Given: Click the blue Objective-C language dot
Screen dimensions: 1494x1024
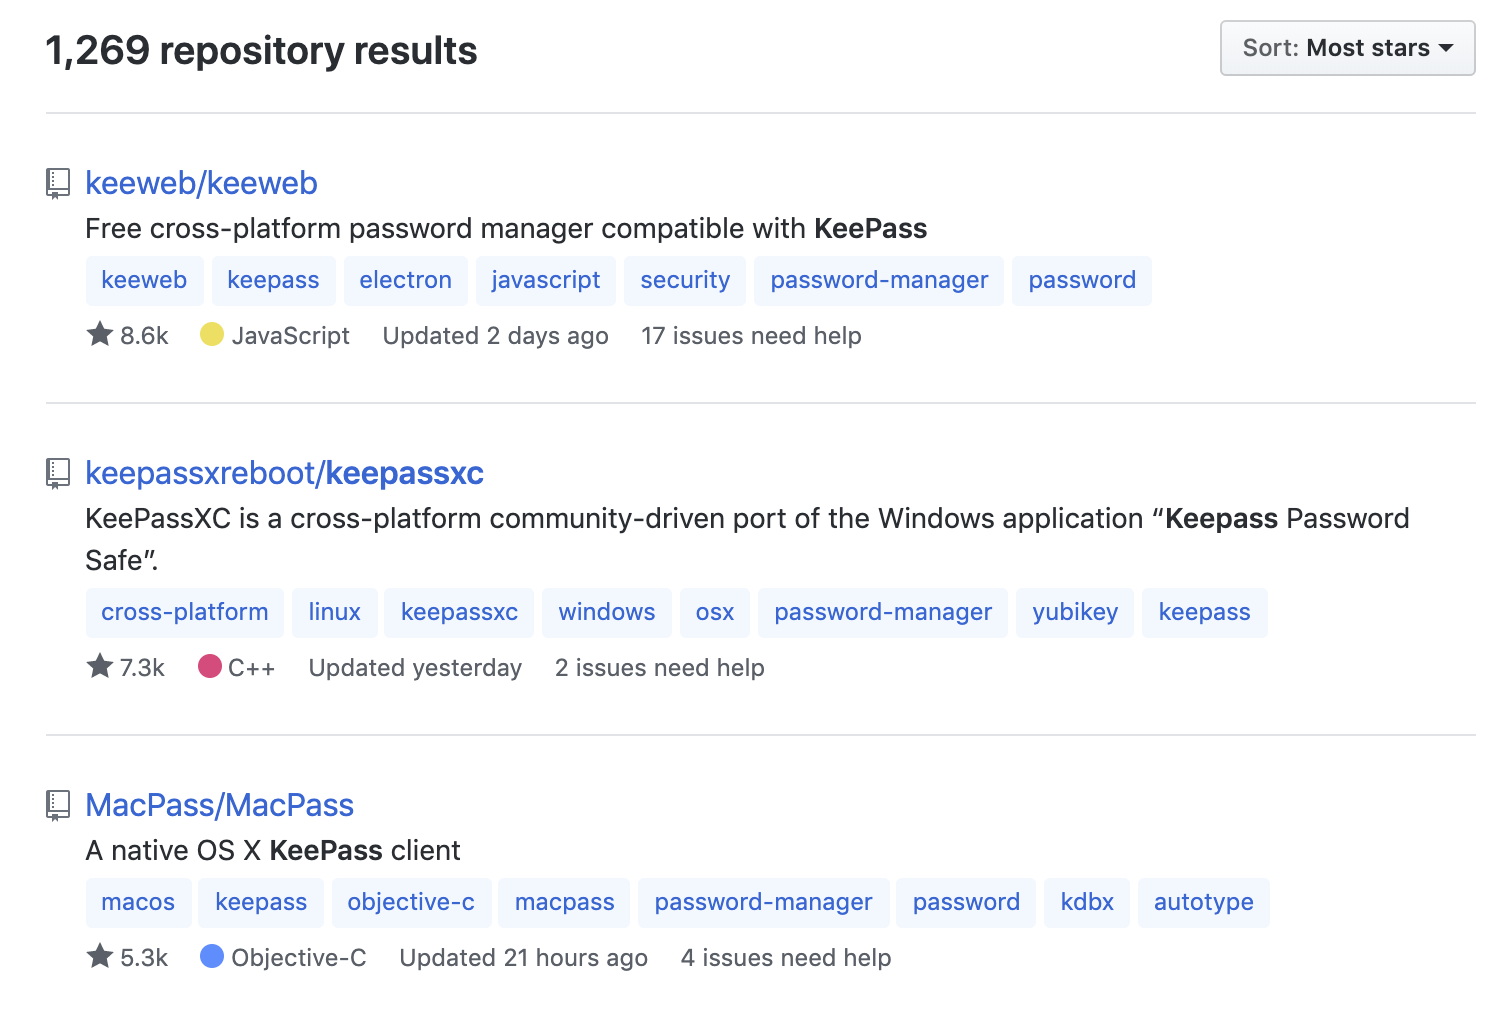Looking at the screenshot, I should point(211,956).
